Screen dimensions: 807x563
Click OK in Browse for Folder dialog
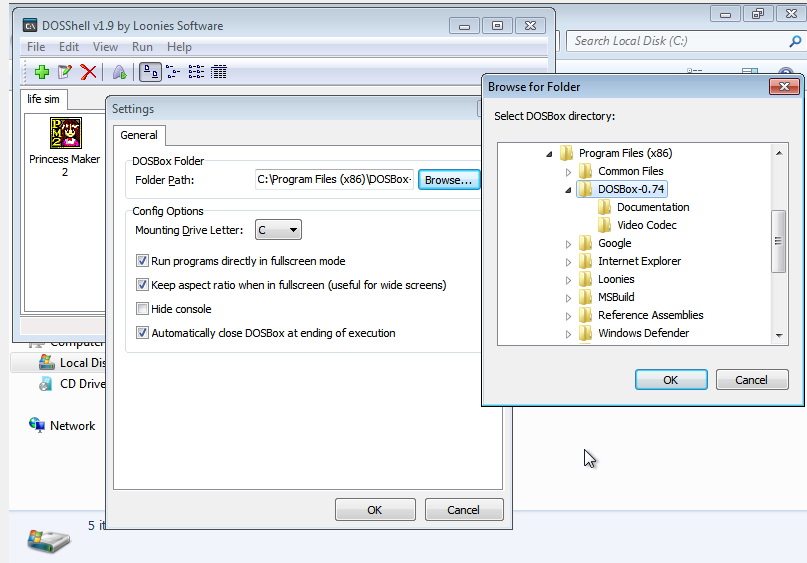[x=671, y=380]
